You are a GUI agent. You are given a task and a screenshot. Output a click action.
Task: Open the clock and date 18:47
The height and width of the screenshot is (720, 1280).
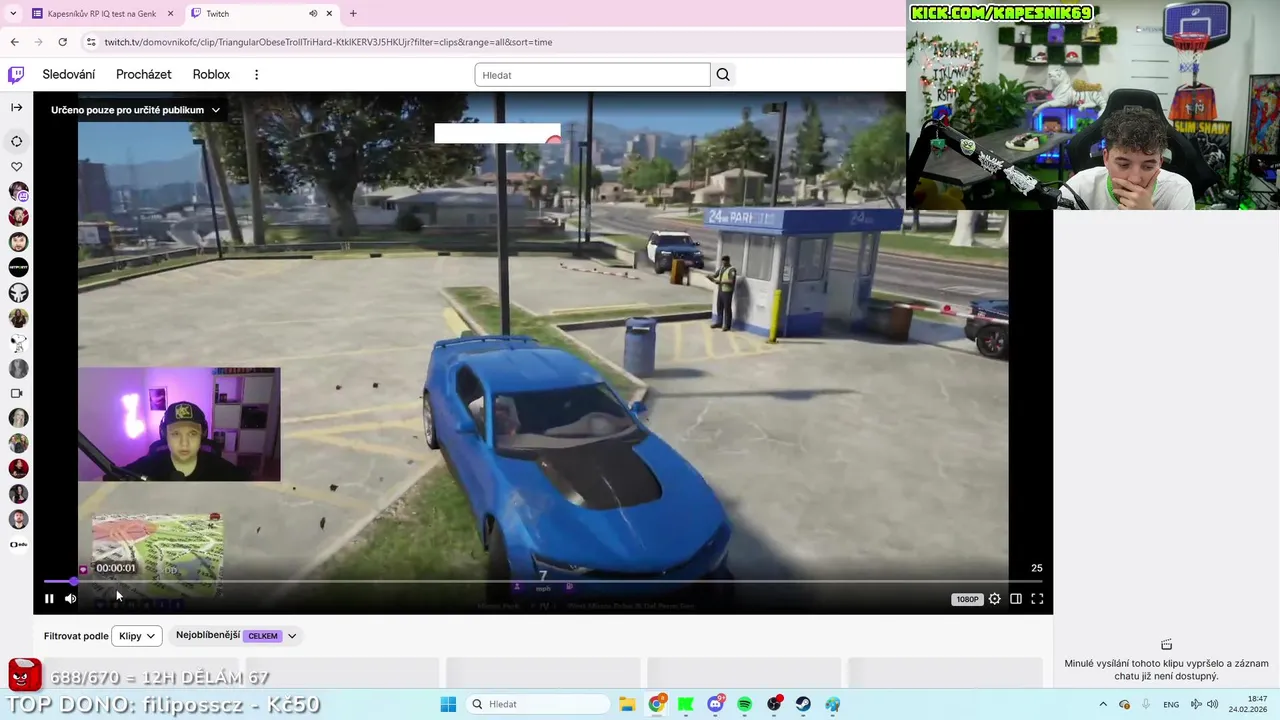[1248, 705]
